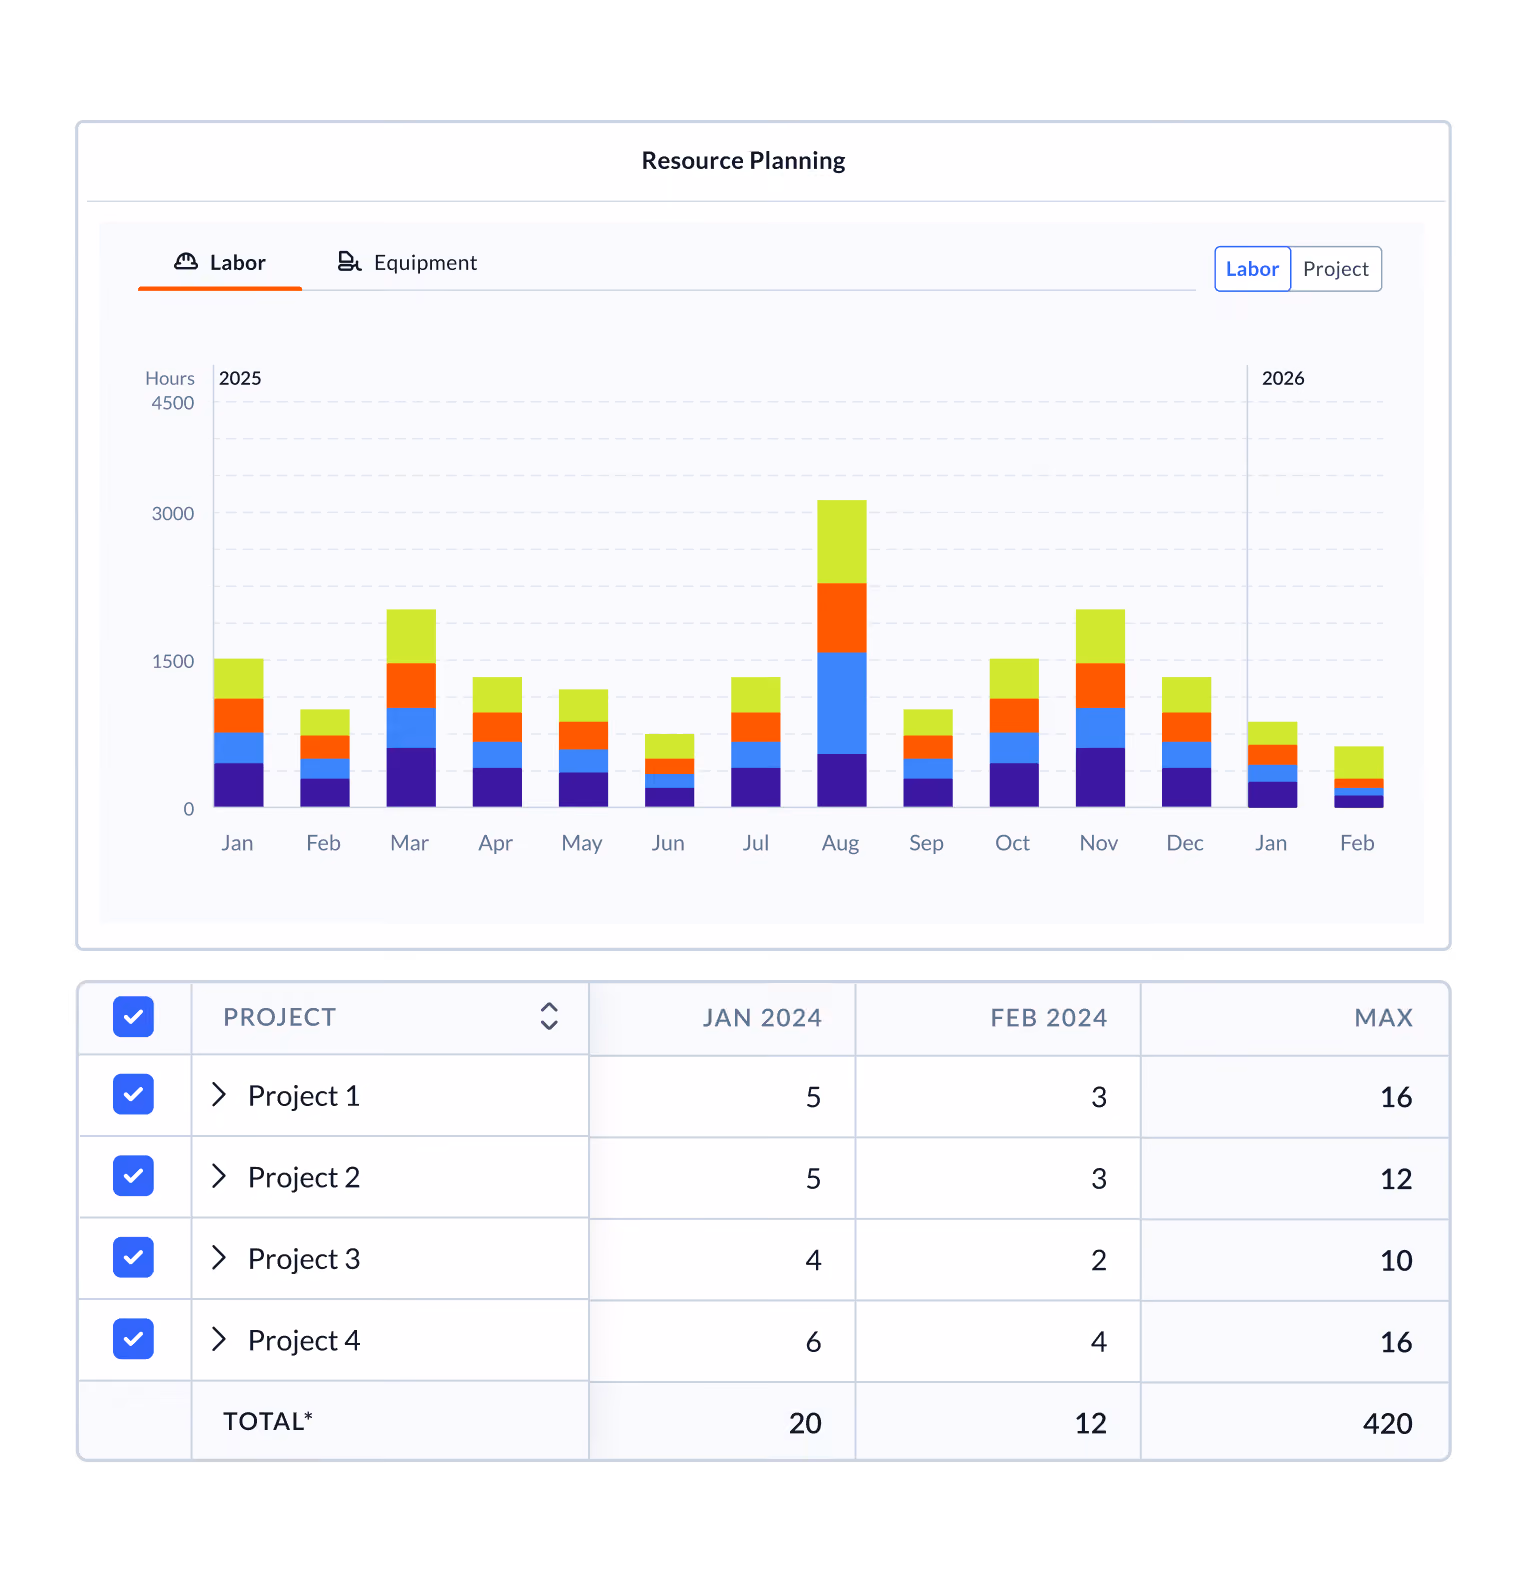
Task: Click the PROJECT column header label
Action: [x=280, y=1017]
